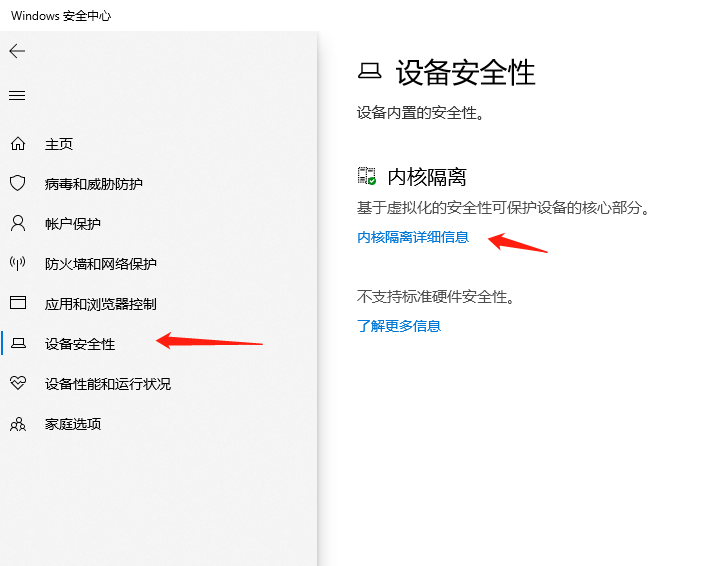
Task: Click the text 设备内置的安全性。
Action: (x=420, y=112)
